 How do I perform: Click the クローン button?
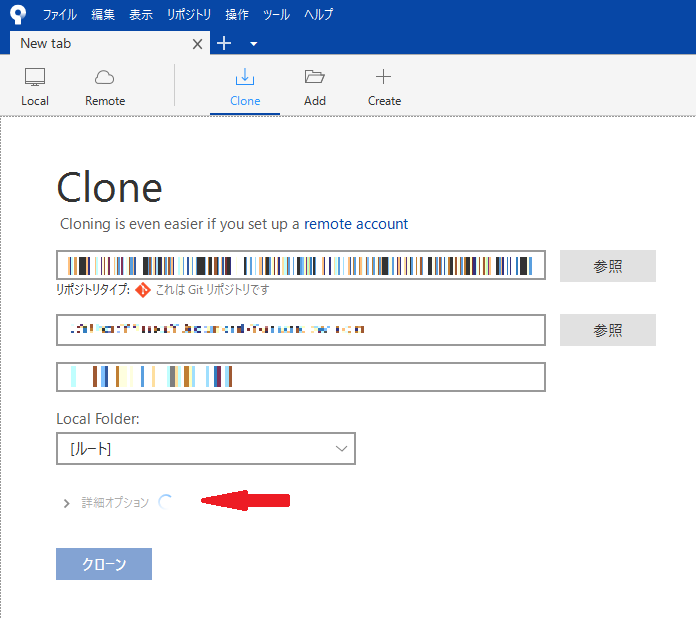[104, 564]
